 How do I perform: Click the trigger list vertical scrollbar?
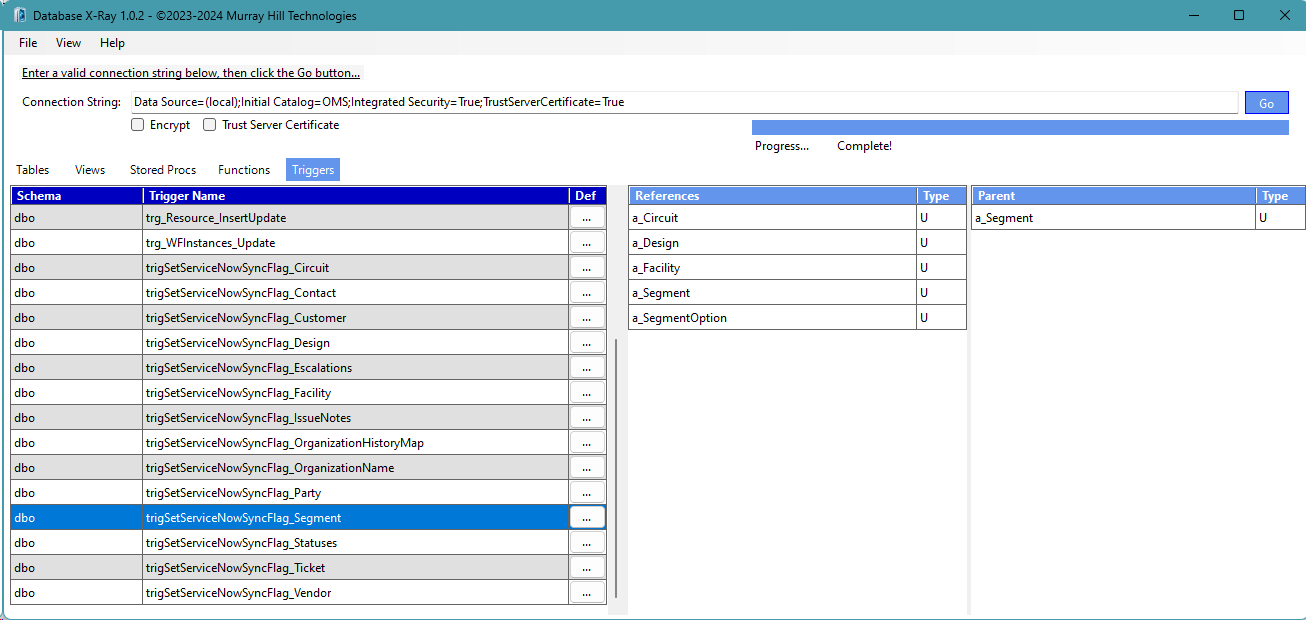coord(616,467)
